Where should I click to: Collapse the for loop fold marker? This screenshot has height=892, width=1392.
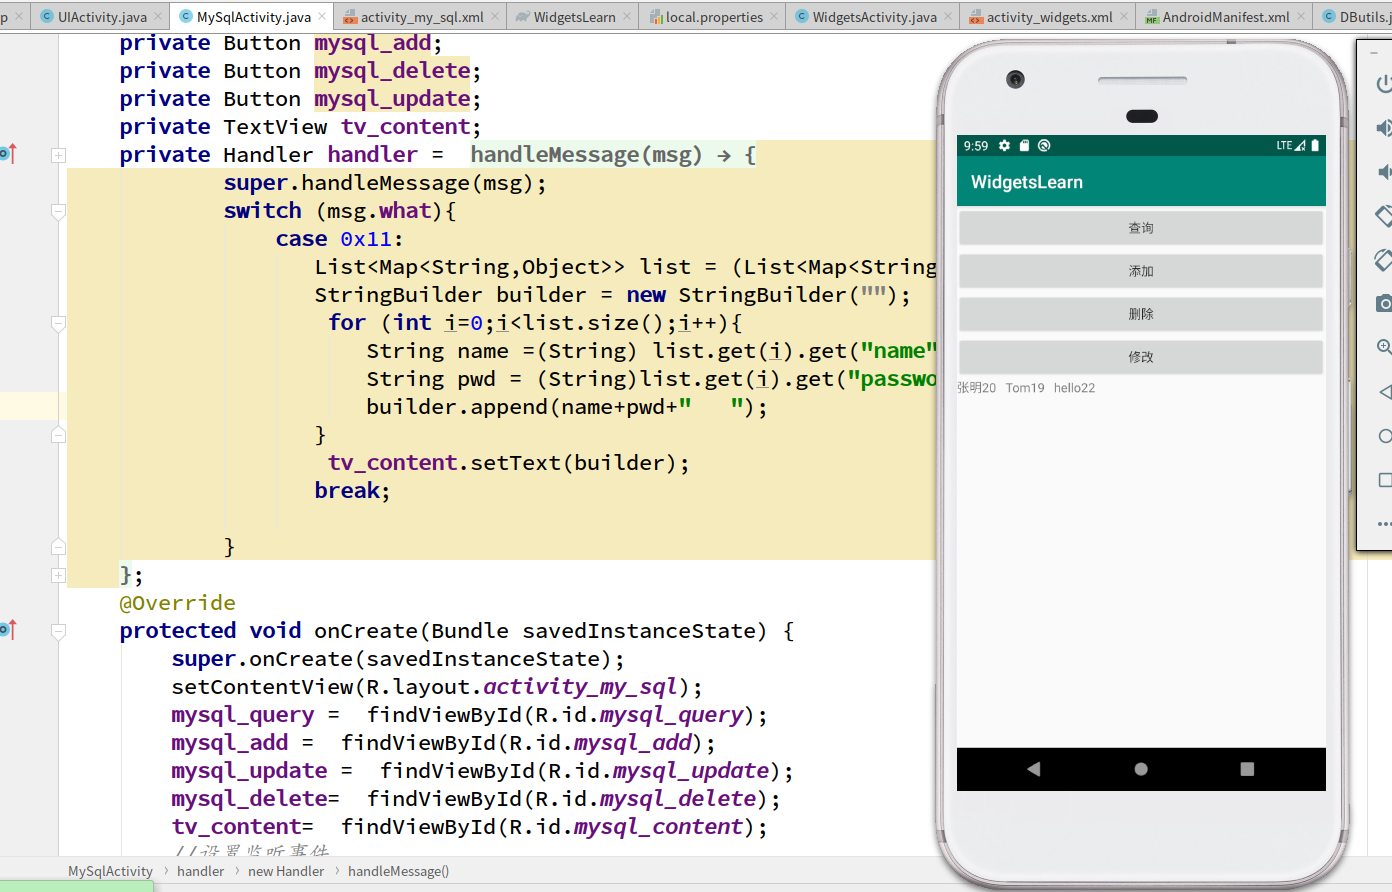(59, 323)
